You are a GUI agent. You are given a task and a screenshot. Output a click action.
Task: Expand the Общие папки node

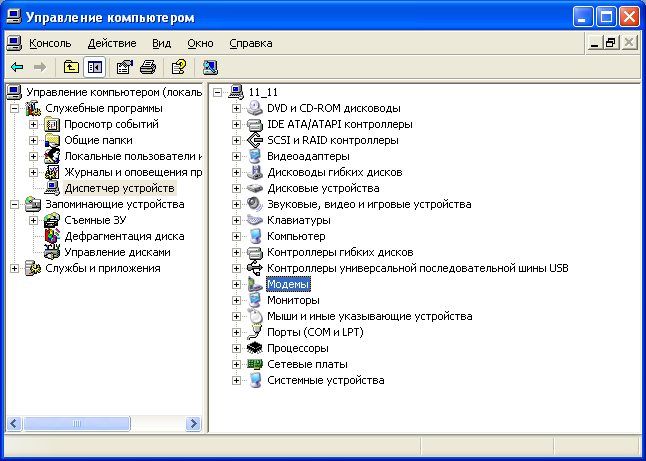click(33, 140)
